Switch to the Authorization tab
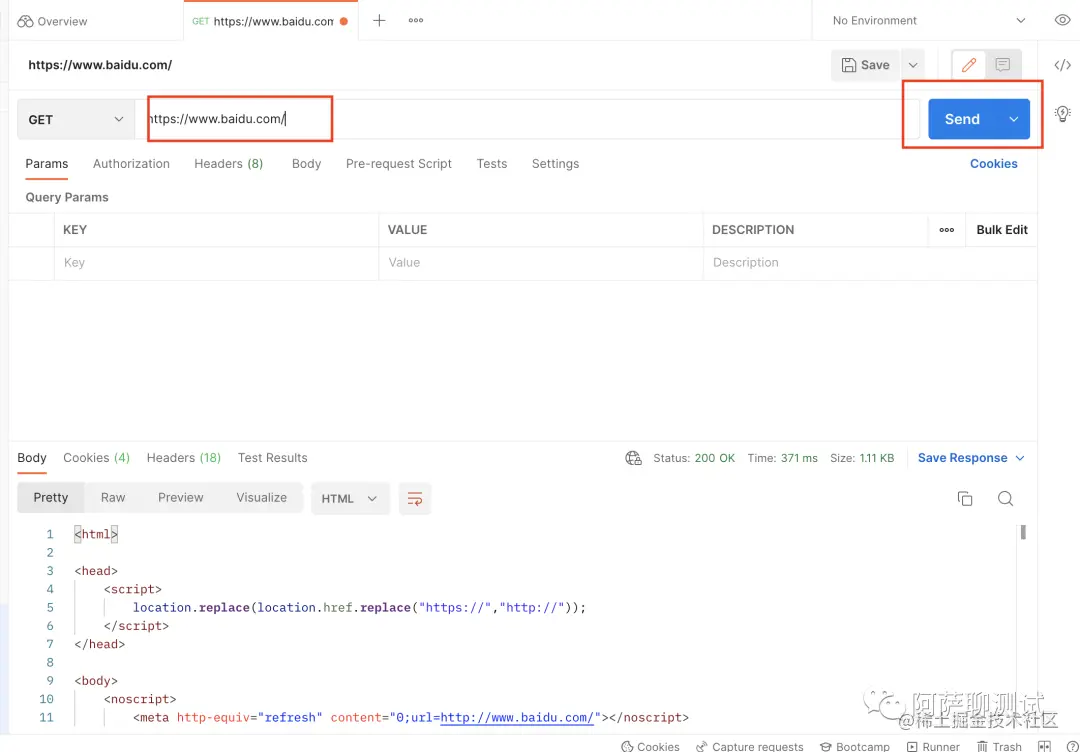This screenshot has height=752, width=1080. click(x=131, y=164)
